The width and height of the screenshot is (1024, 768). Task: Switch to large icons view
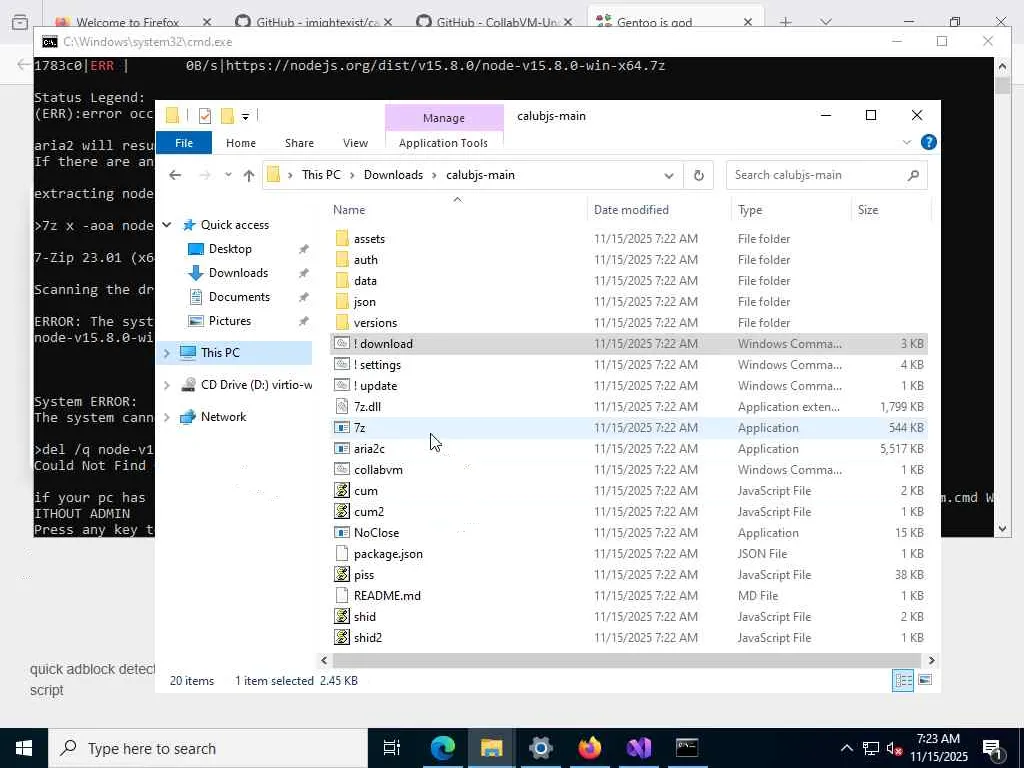[925, 680]
